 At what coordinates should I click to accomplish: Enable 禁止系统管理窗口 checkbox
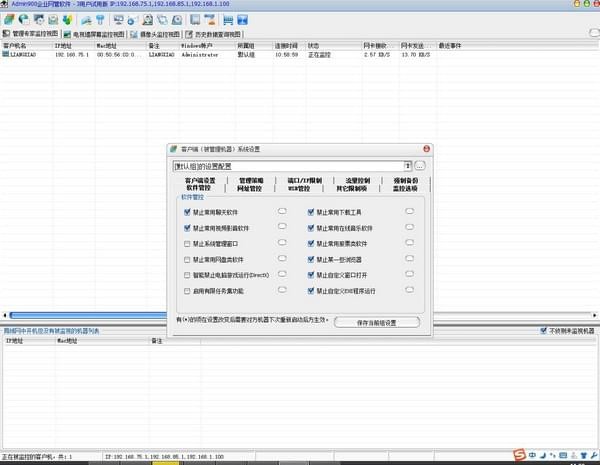coord(187,243)
